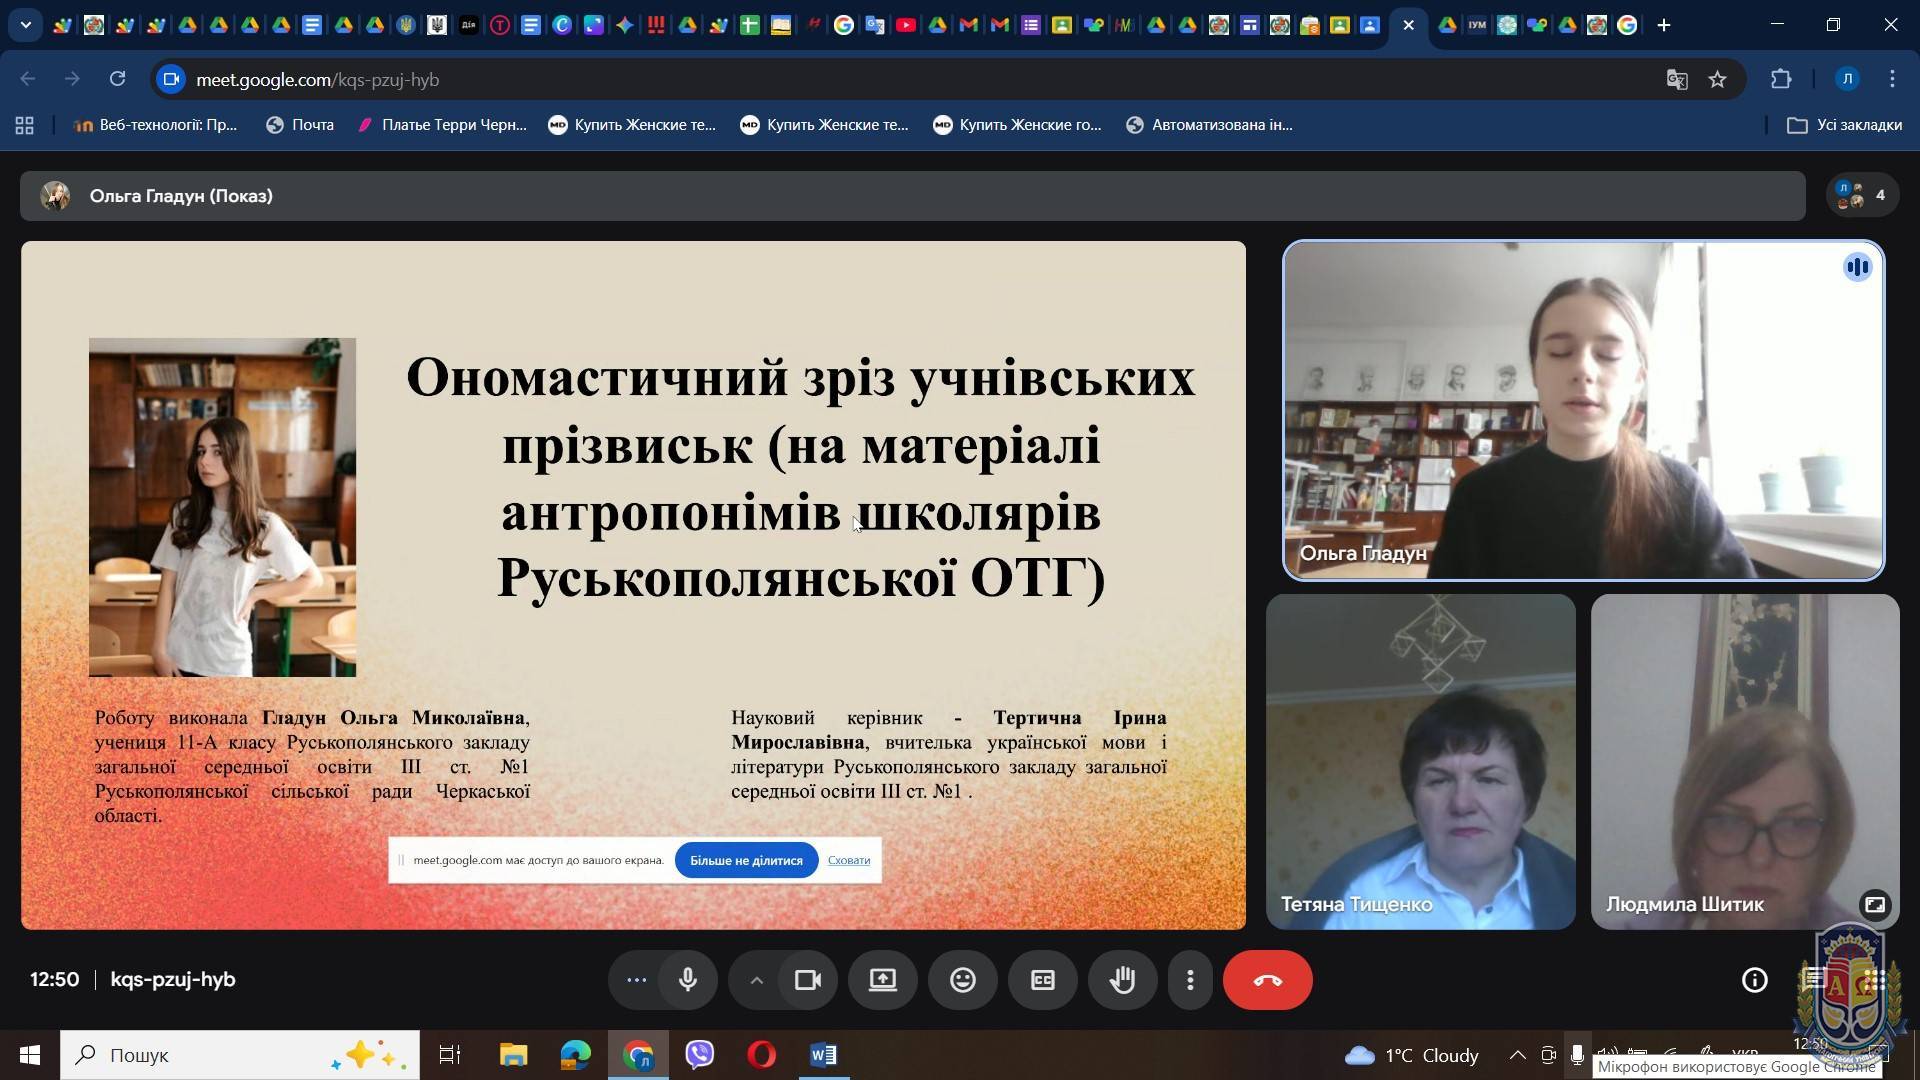The image size is (1920, 1080).
Task: Click the ellipsis button left of microphone
Action: pyautogui.click(x=636, y=980)
